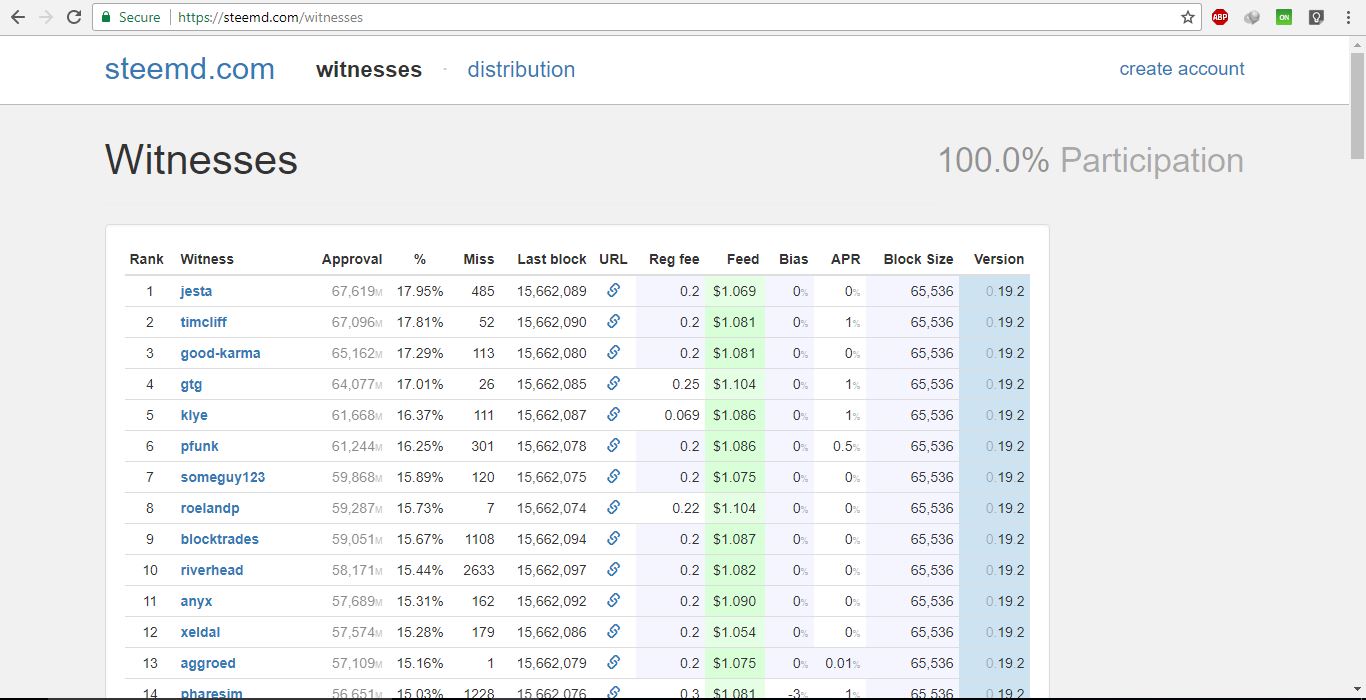Open the URL link icon for good-karma
Viewport: 1366px width, 700px height.
coord(613,353)
